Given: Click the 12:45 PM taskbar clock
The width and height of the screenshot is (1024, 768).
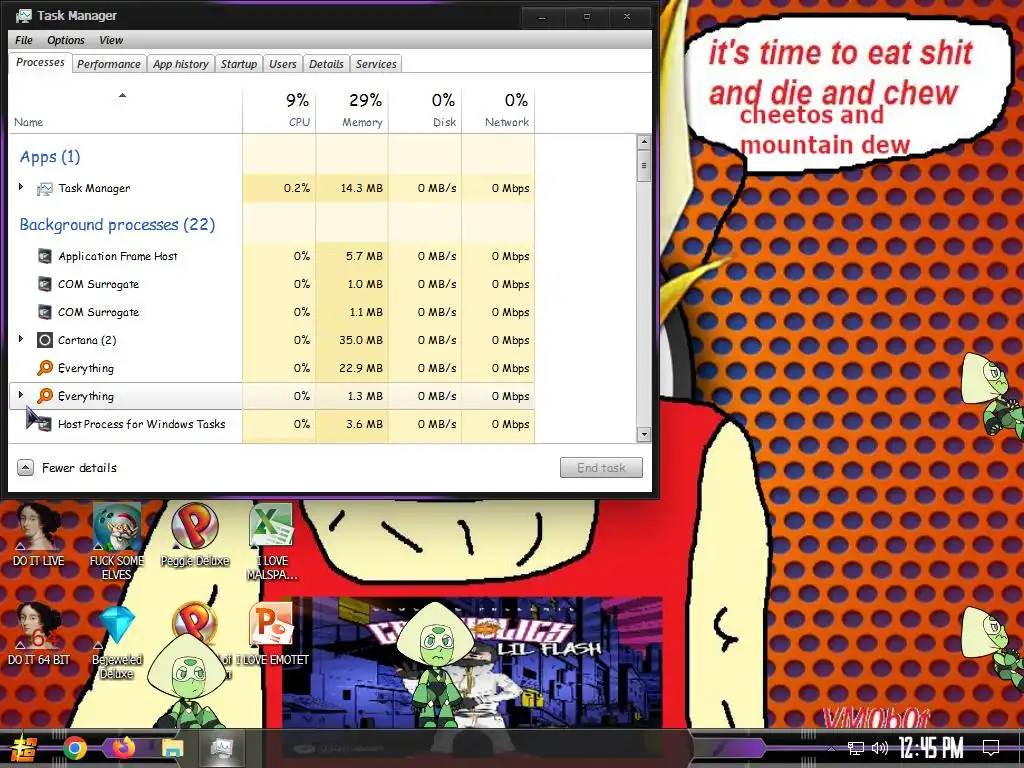Looking at the screenshot, I should point(931,748).
